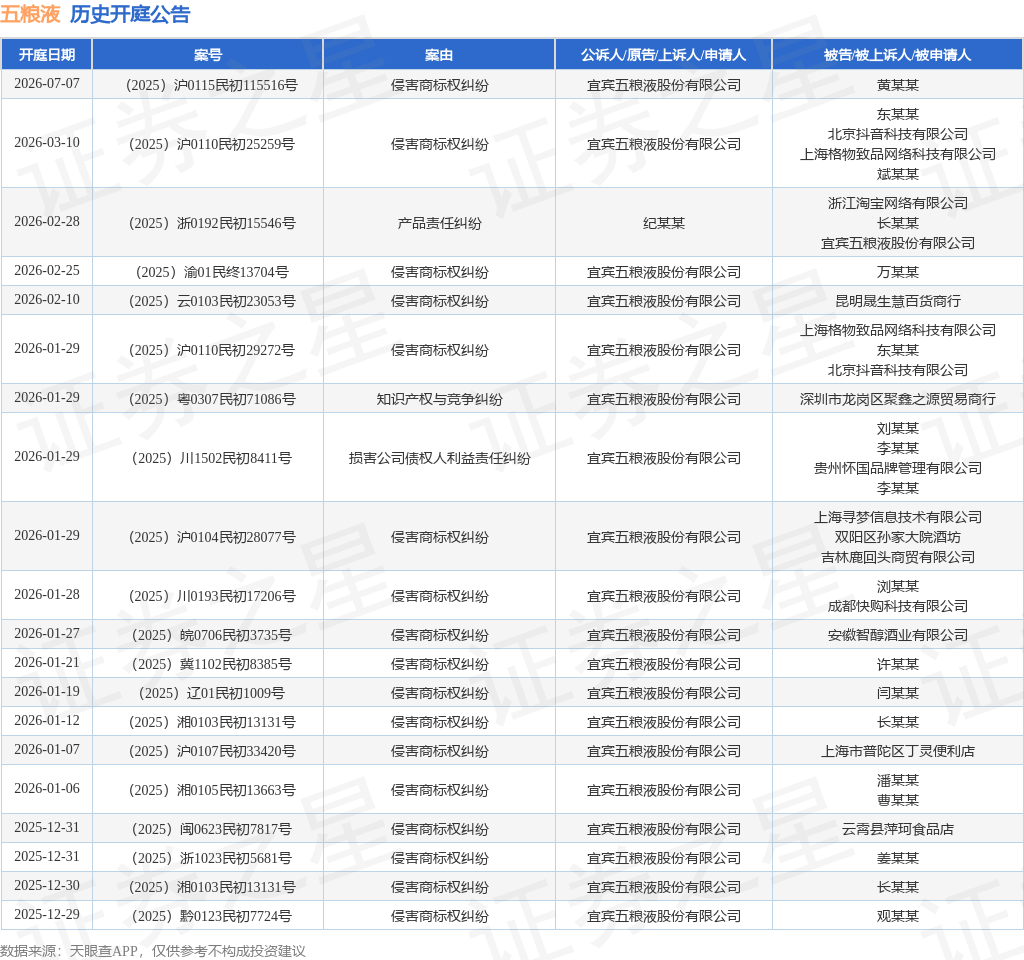Click defendant 闫某某

click(897, 693)
